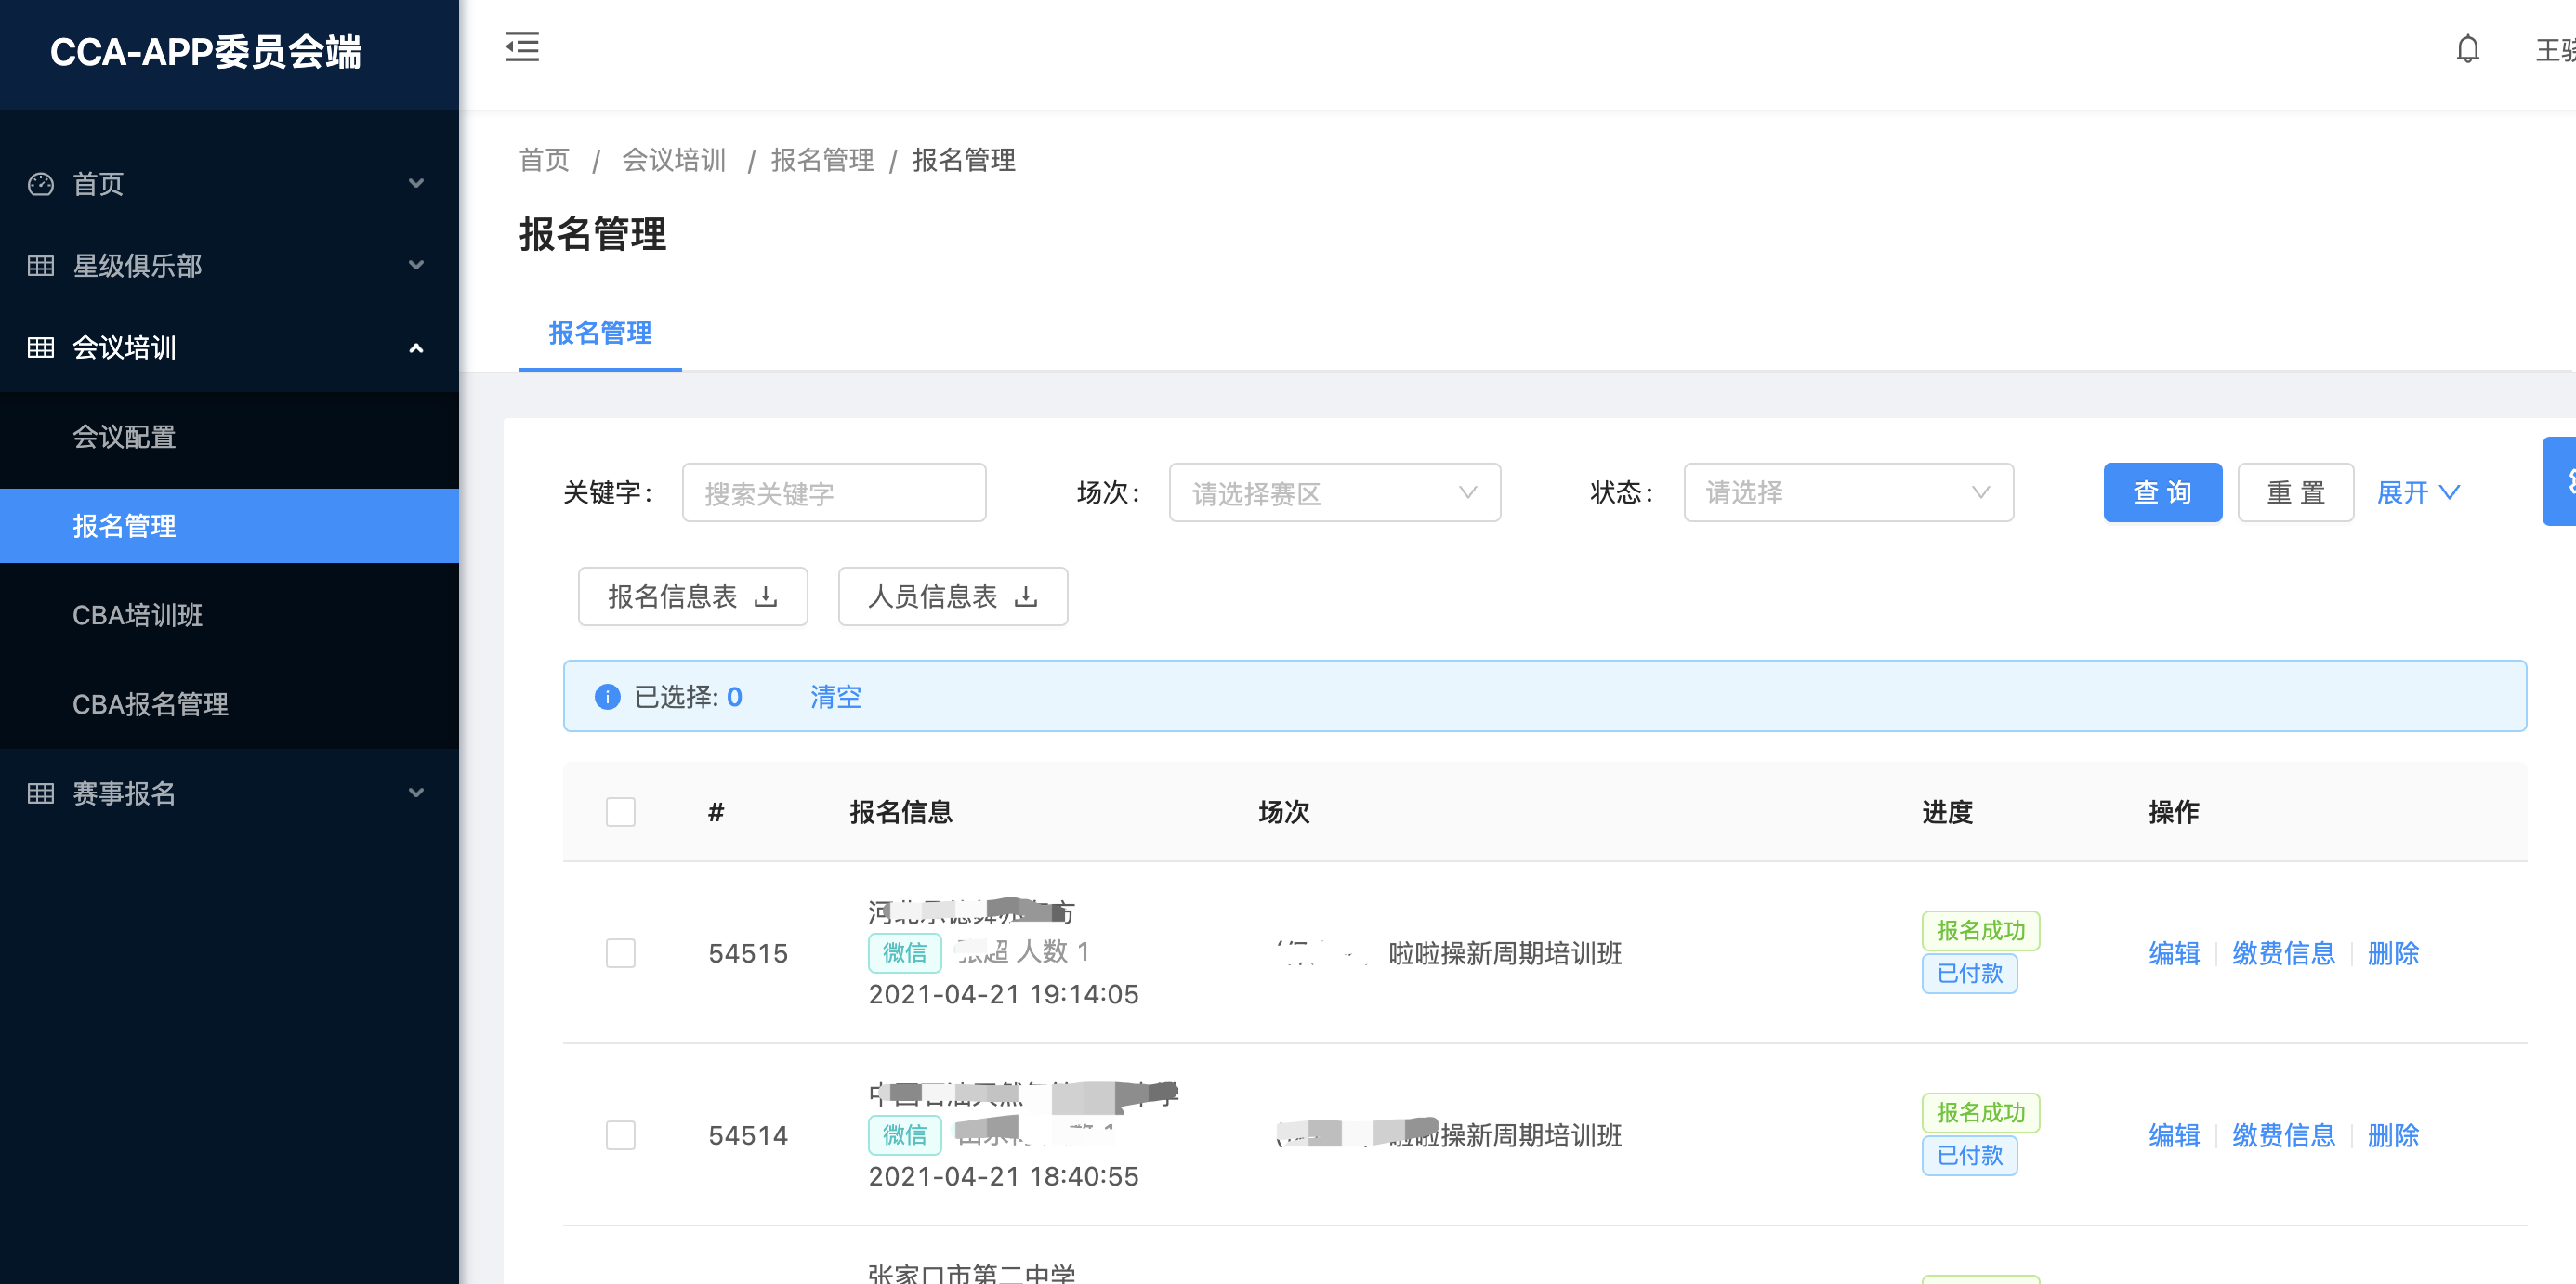Open the 场次 请选择赛区 dropdown
The width and height of the screenshot is (2576, 1284).
pos(1335,493)
